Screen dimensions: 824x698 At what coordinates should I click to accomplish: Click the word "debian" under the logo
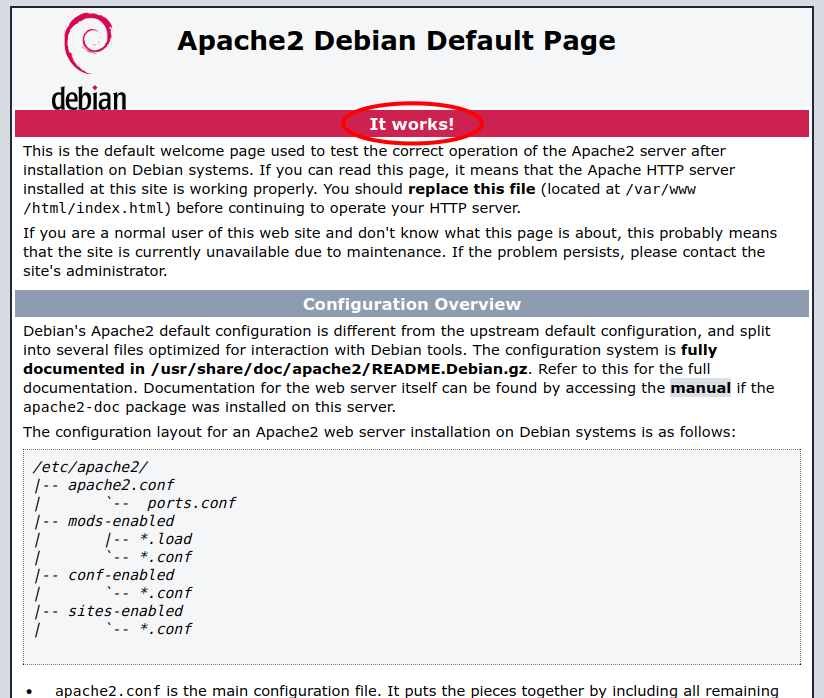tap(88, 98)
